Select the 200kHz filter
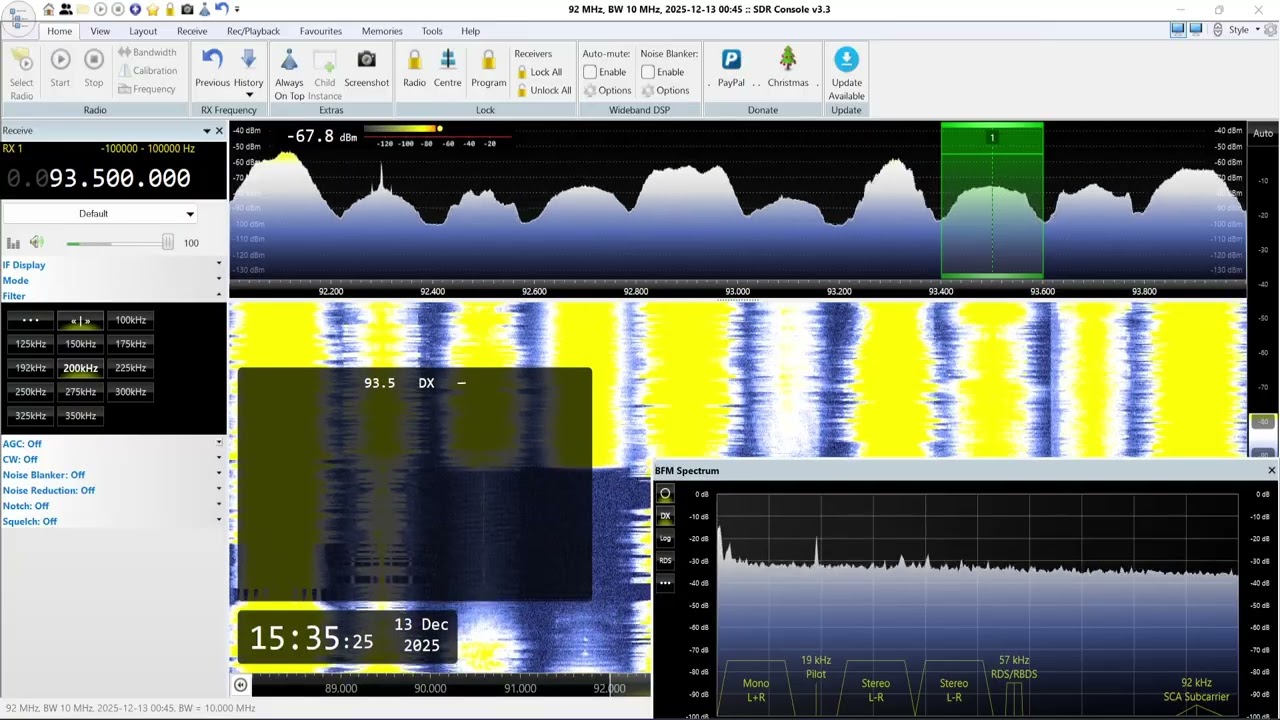Screen dimensions: 1280x720 pos(80,368)
